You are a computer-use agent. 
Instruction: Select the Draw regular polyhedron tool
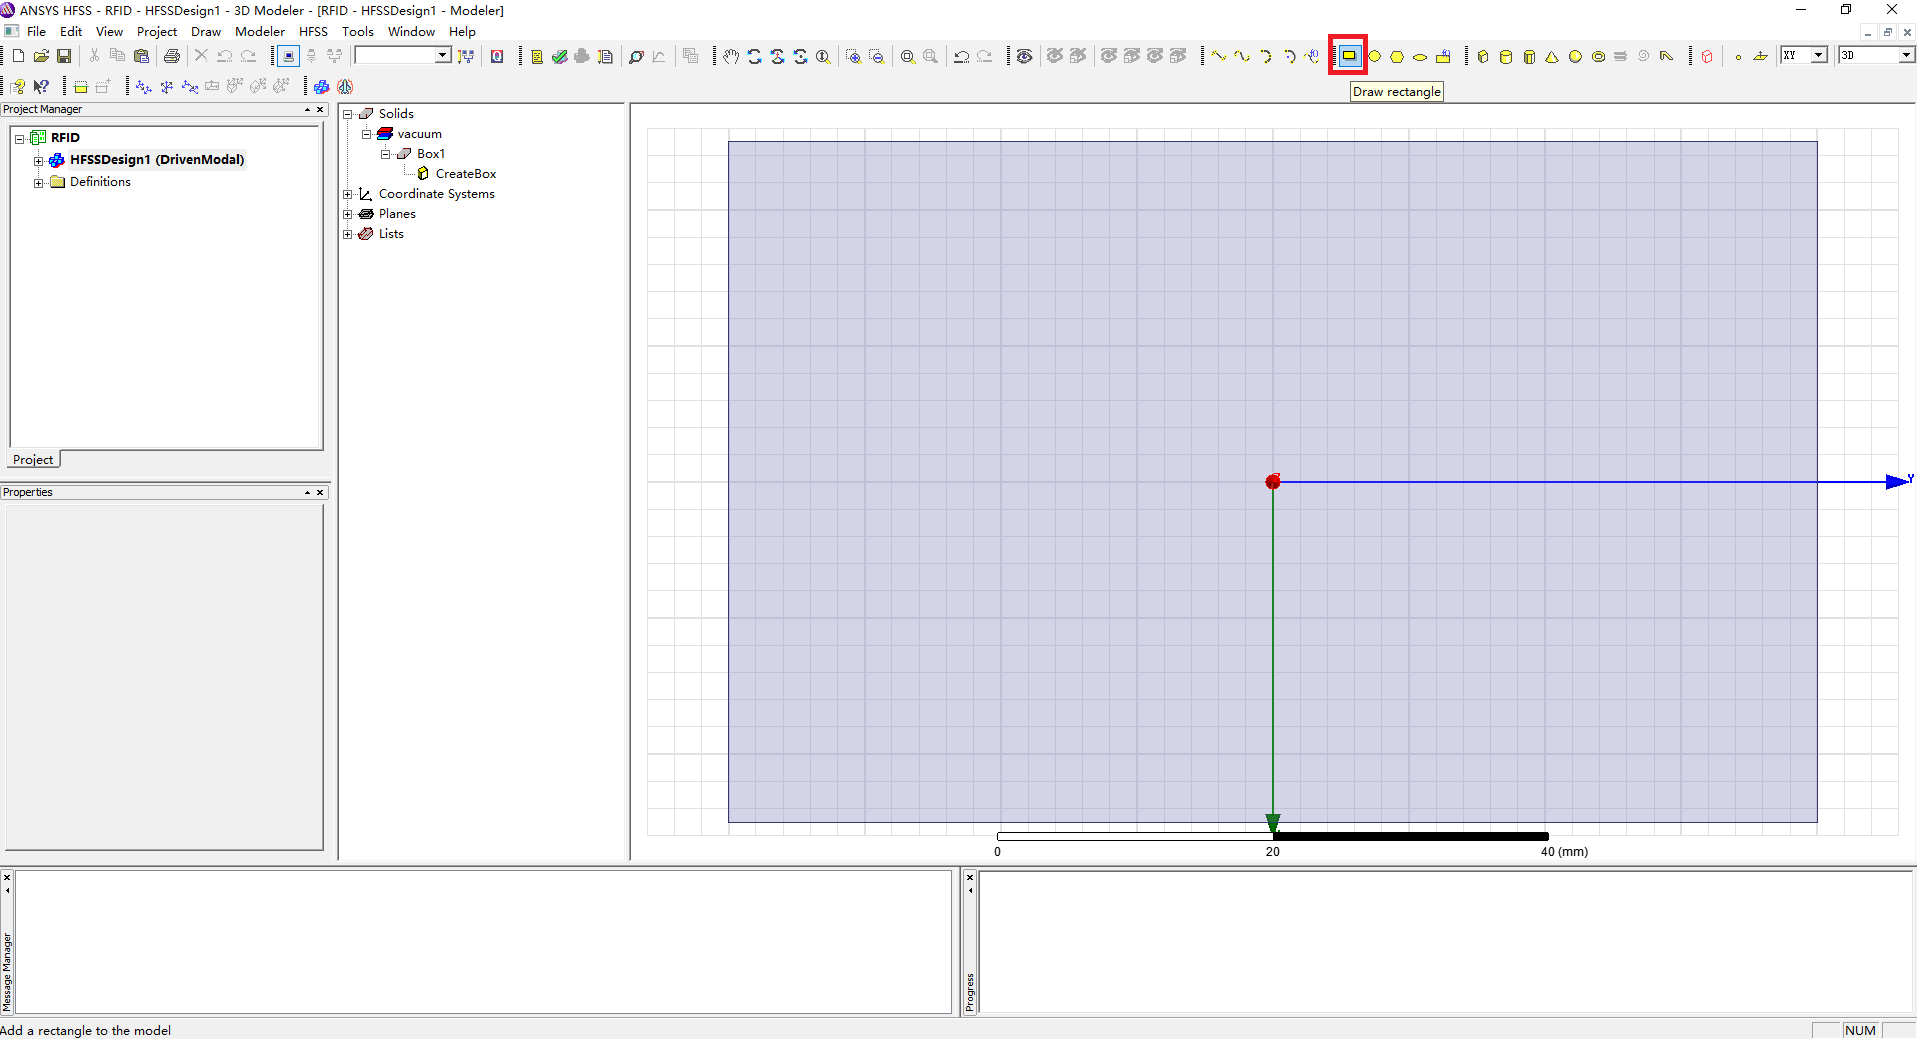pos(1529,57)
